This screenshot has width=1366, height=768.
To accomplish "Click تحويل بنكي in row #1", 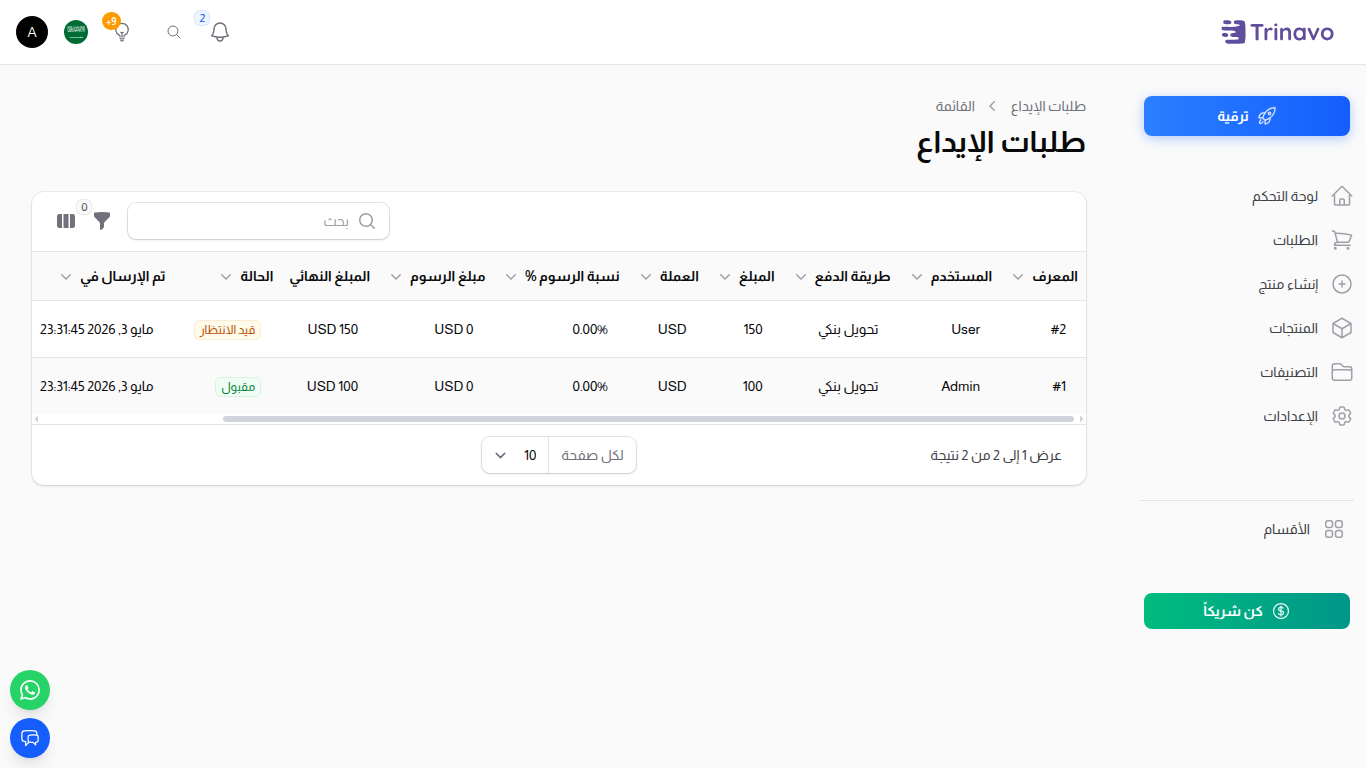I will (x=848, y=386).
